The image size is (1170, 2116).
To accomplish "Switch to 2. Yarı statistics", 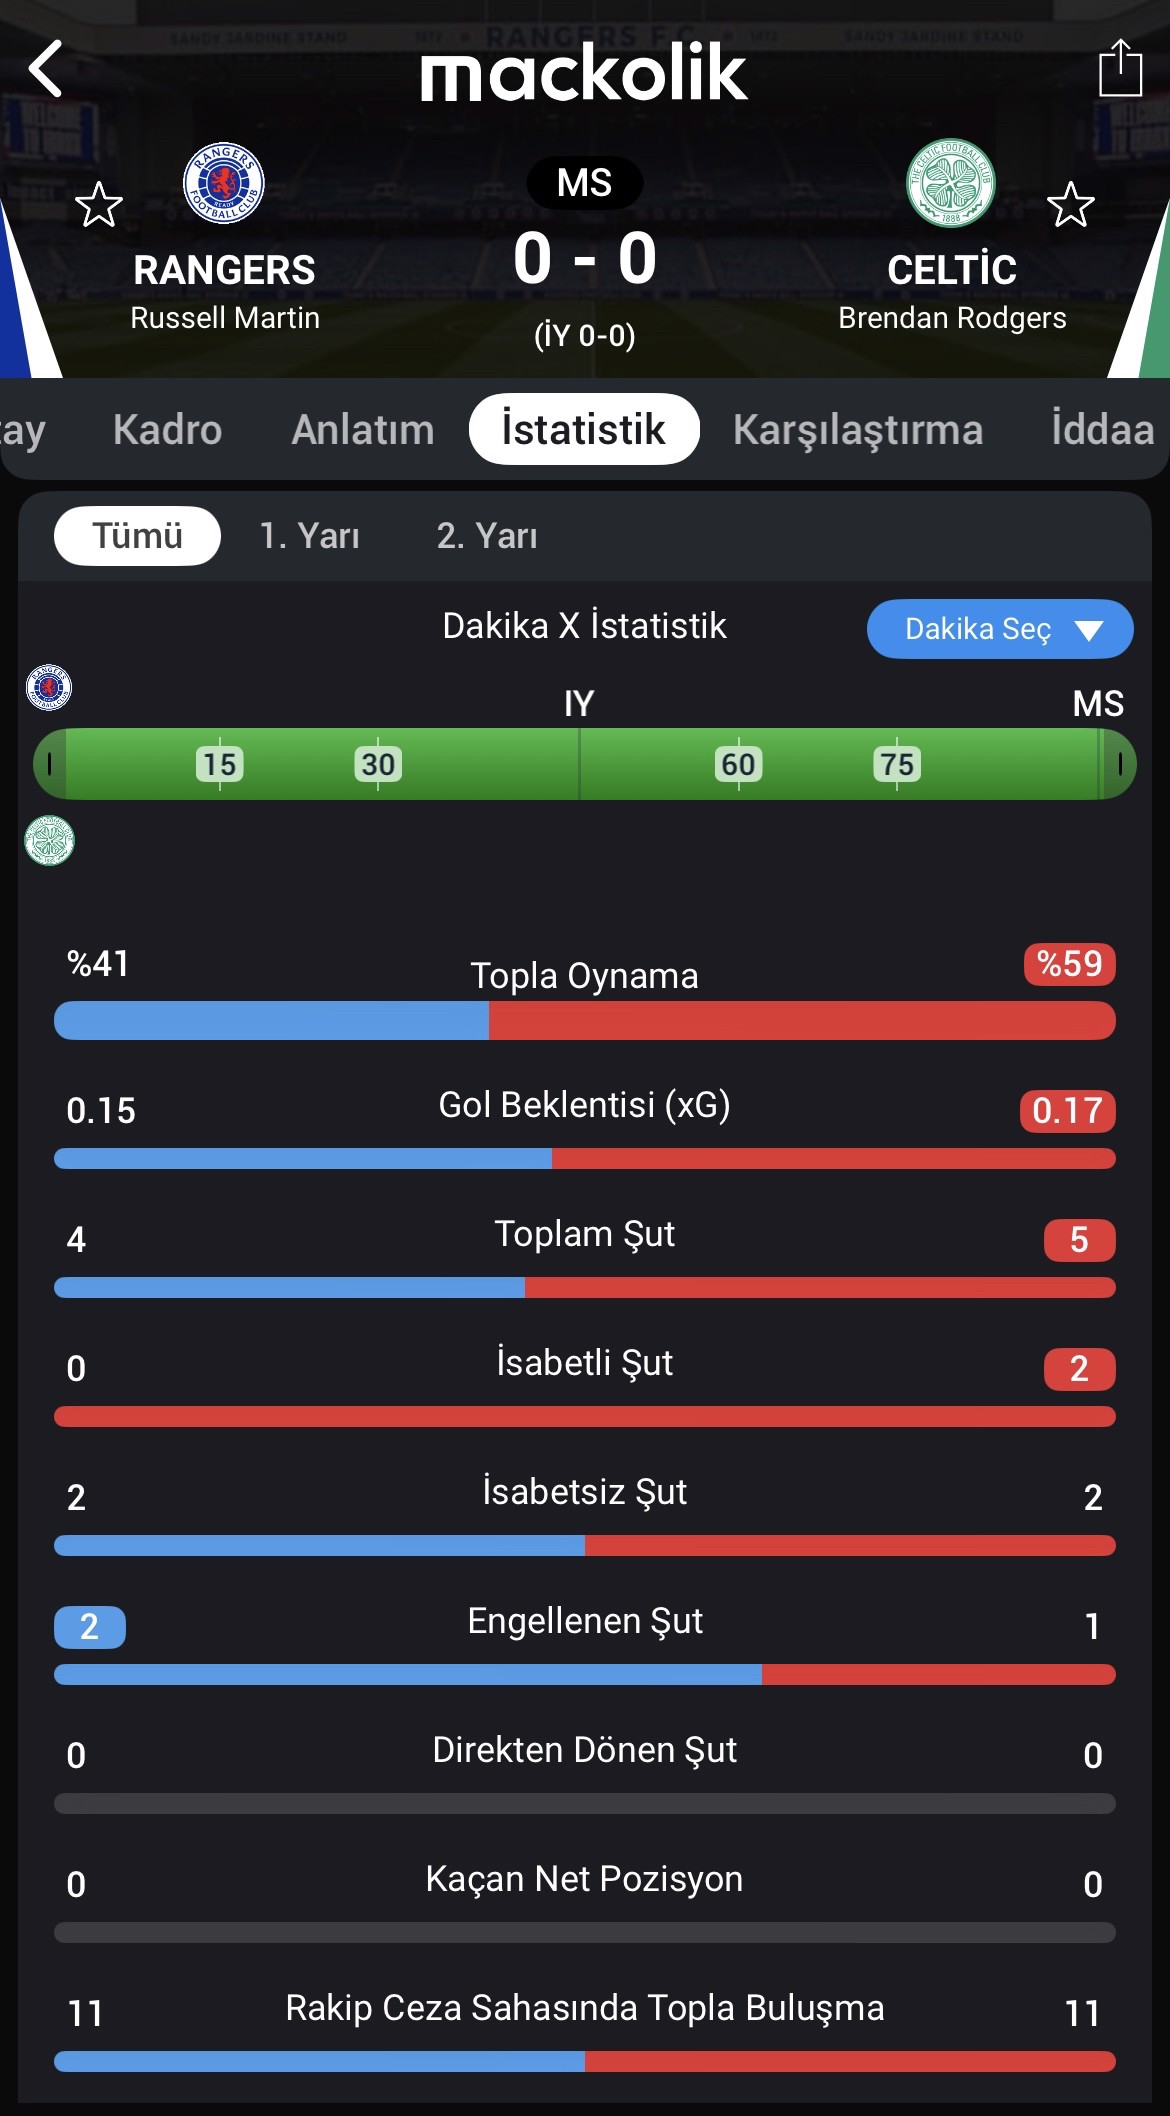I will 487,536.
